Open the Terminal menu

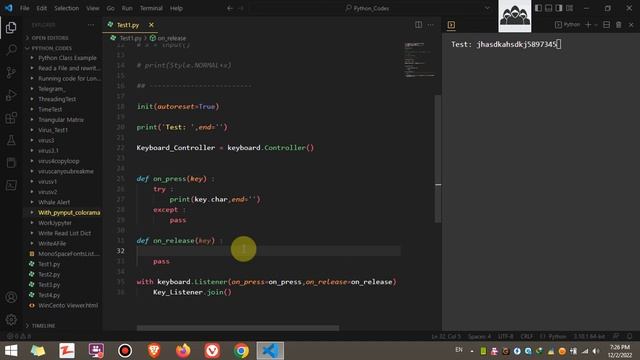point(151,8)
